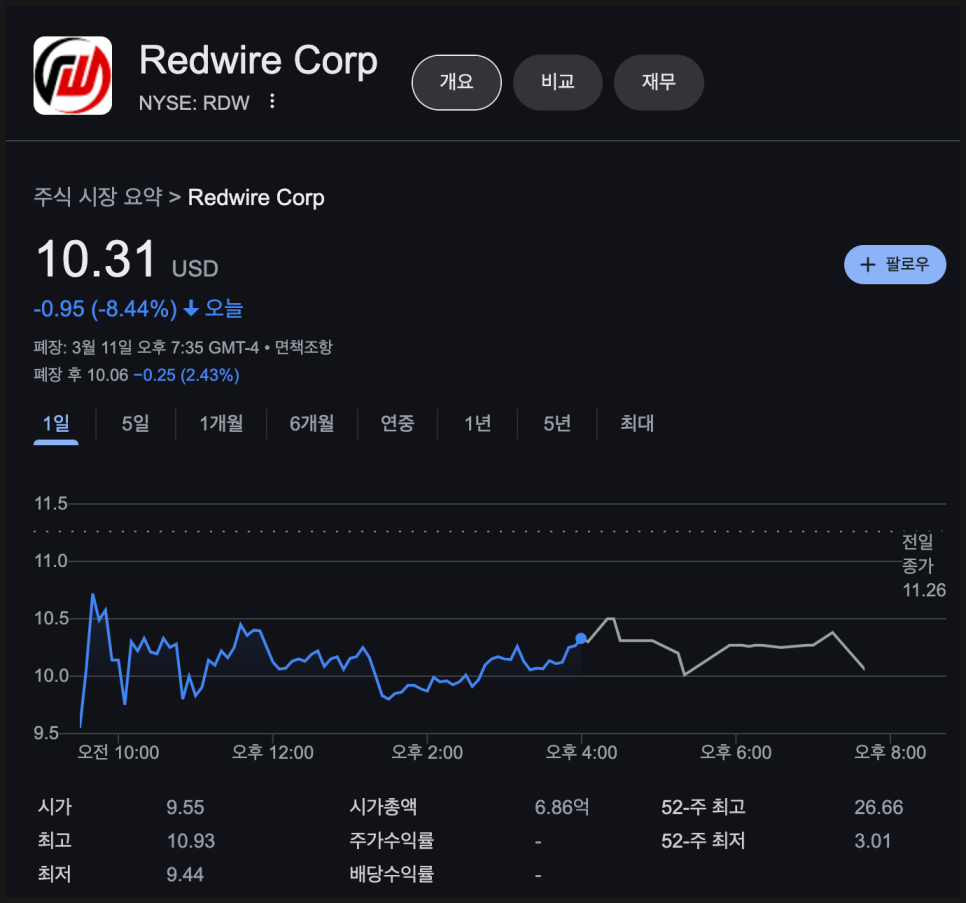Click the after-hours −0.25 (2.43%) value
966x903 pixels.
coord(187,375)
